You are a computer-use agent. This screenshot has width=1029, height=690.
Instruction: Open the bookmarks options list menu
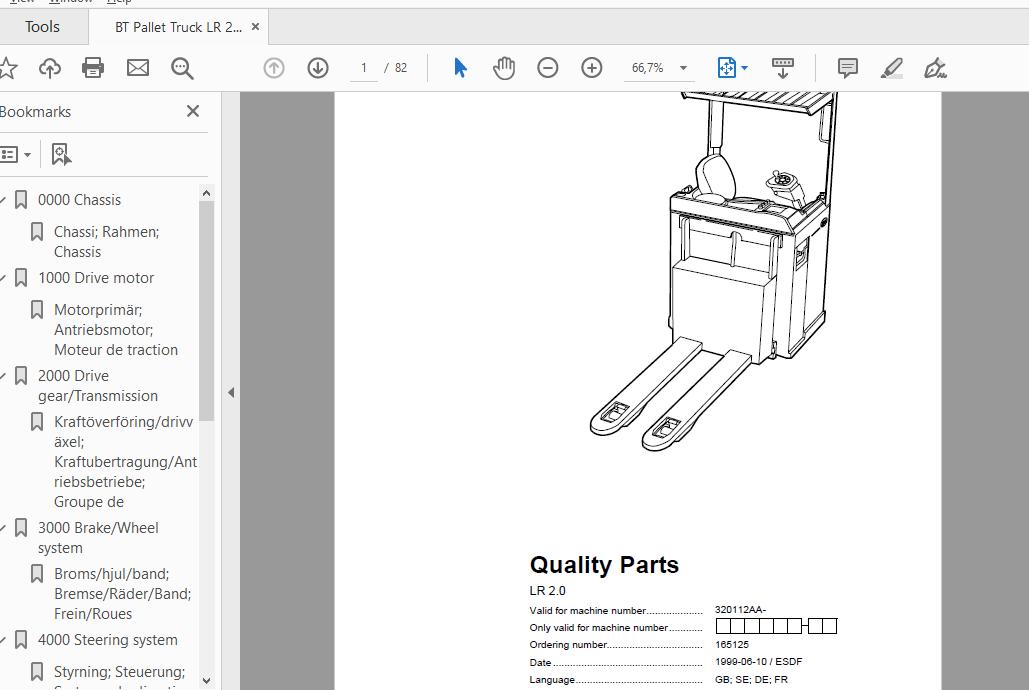point(14,155)
